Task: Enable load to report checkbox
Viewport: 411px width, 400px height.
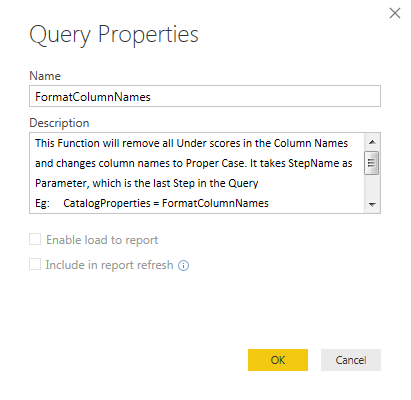Action: pyautogui.click(x=35, y=239)
